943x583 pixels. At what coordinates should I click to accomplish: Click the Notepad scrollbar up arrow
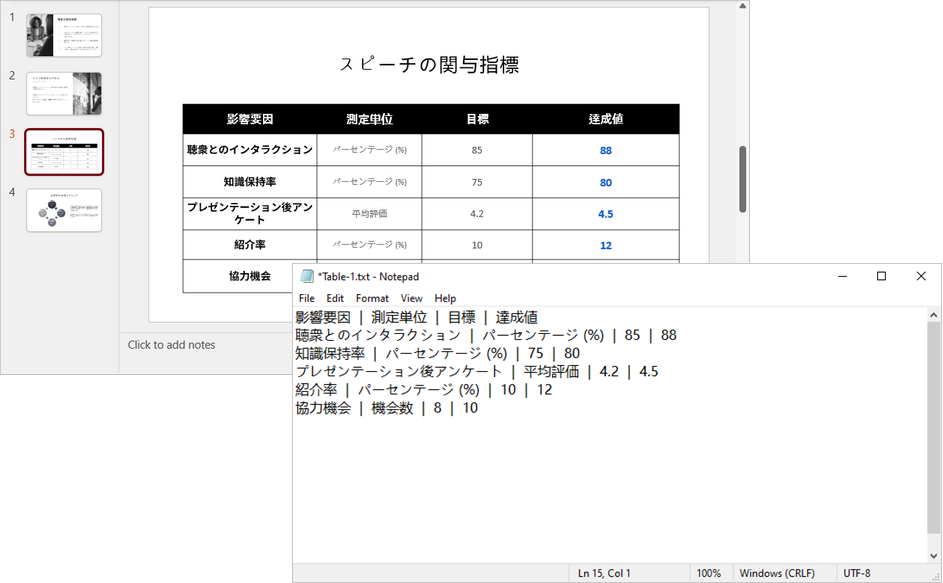point(933,315)
